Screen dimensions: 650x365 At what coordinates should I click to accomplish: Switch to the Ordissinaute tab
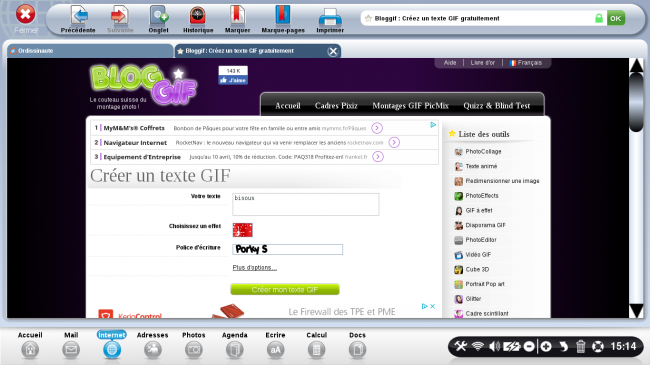(x=90, y=51)
